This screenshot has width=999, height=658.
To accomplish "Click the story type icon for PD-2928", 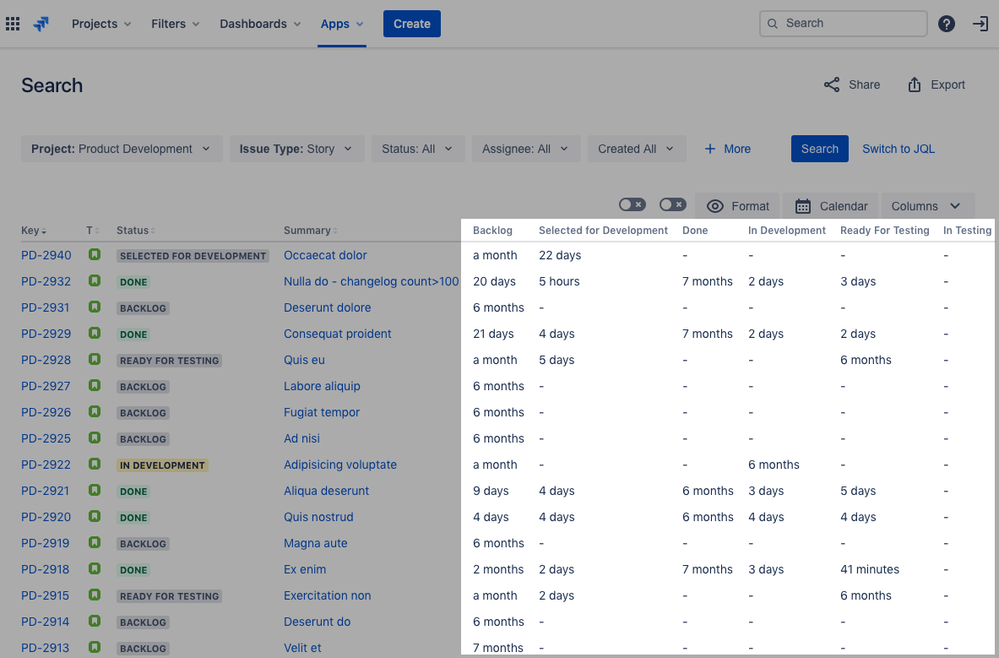I will [x=94, y=359].
